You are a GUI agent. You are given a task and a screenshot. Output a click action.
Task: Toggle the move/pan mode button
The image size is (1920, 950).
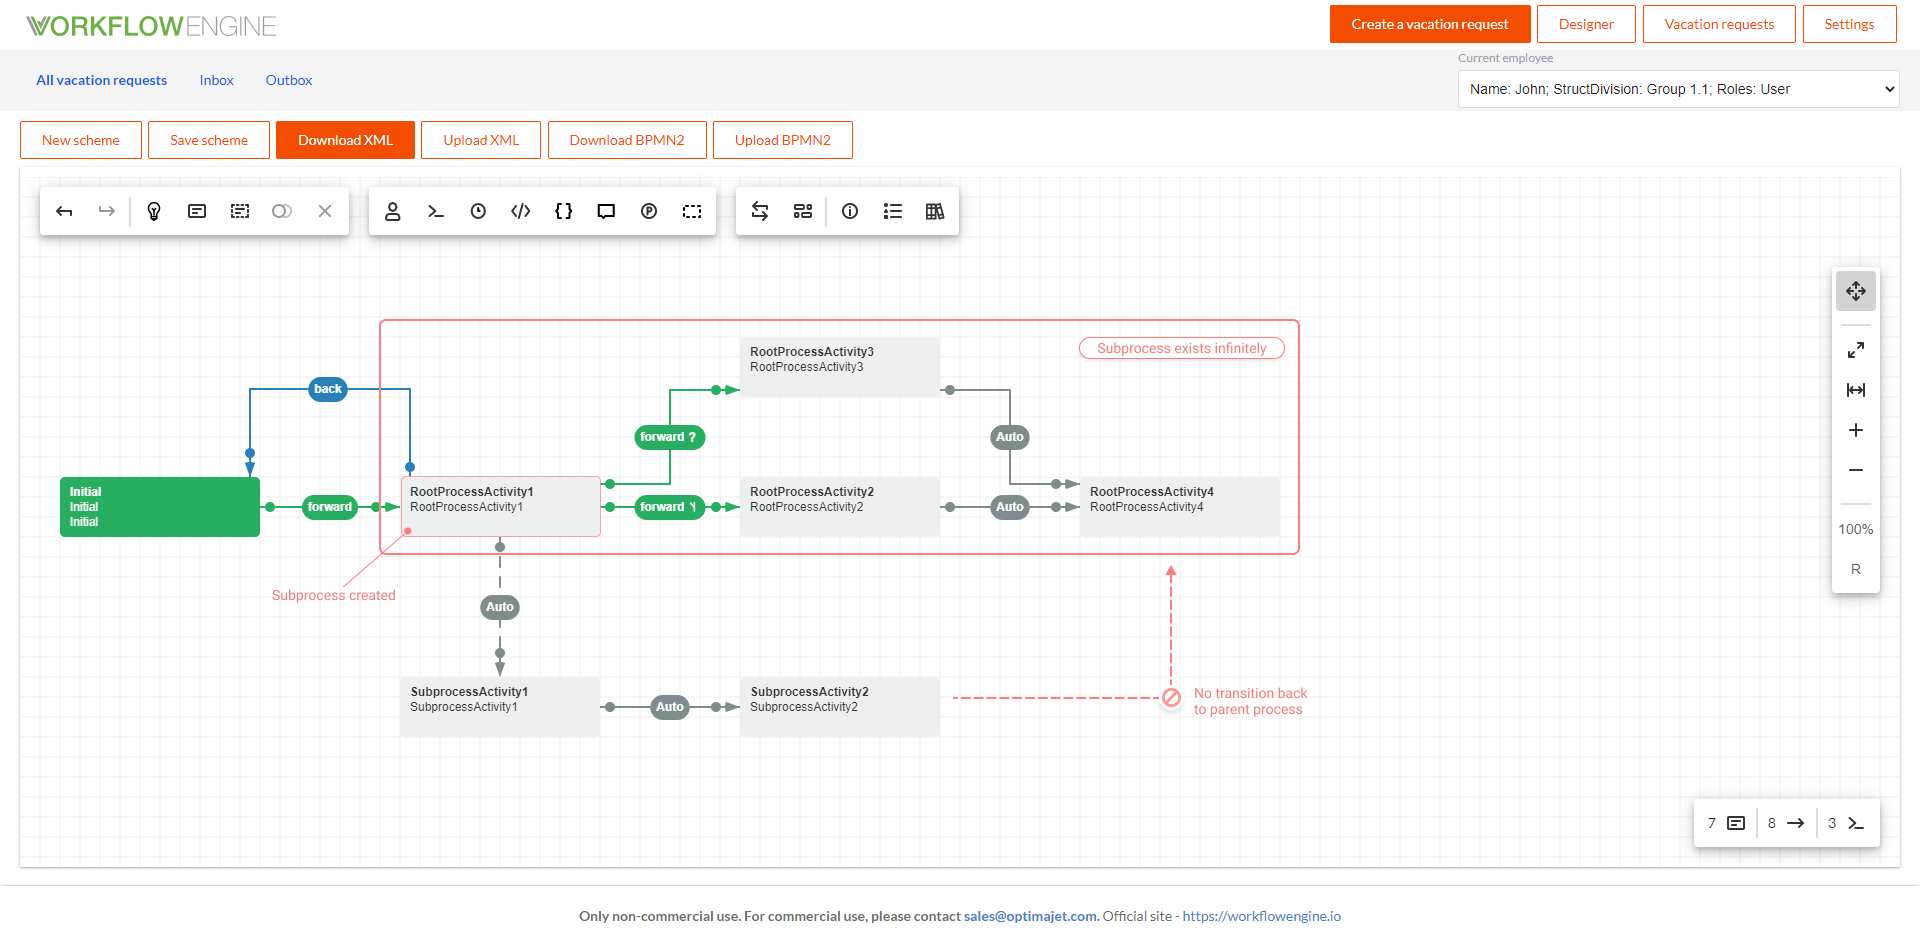pyautogui.click(x=1856, y=291)
